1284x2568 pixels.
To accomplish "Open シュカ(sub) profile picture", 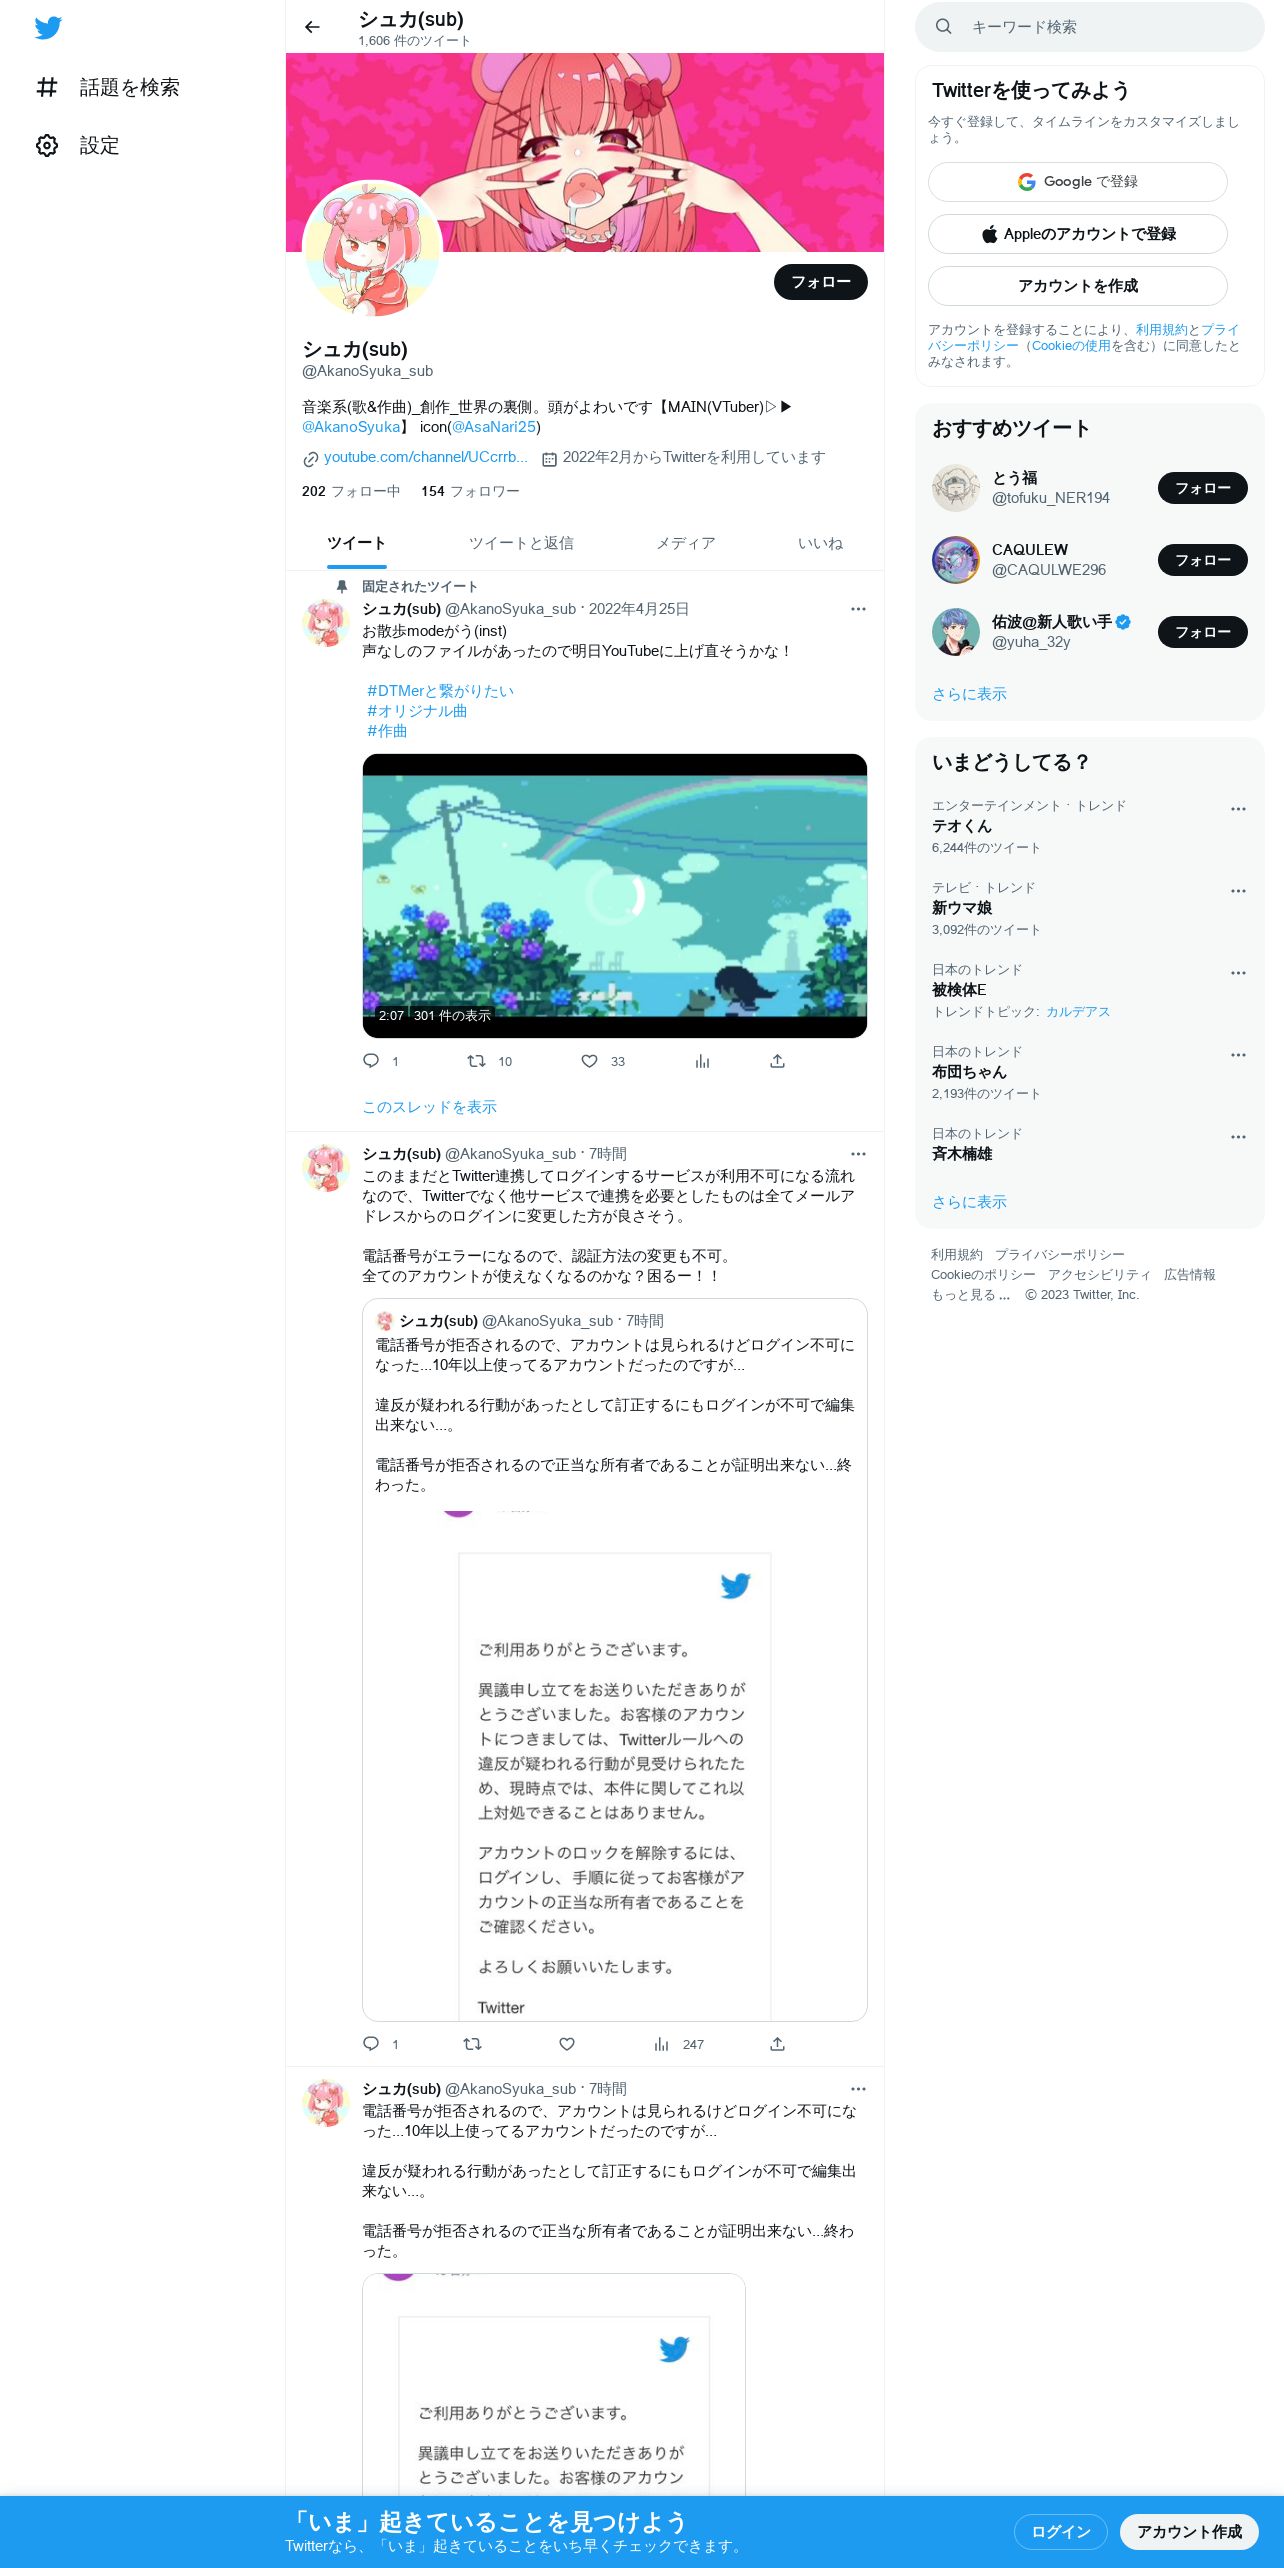I will [372, 249].
